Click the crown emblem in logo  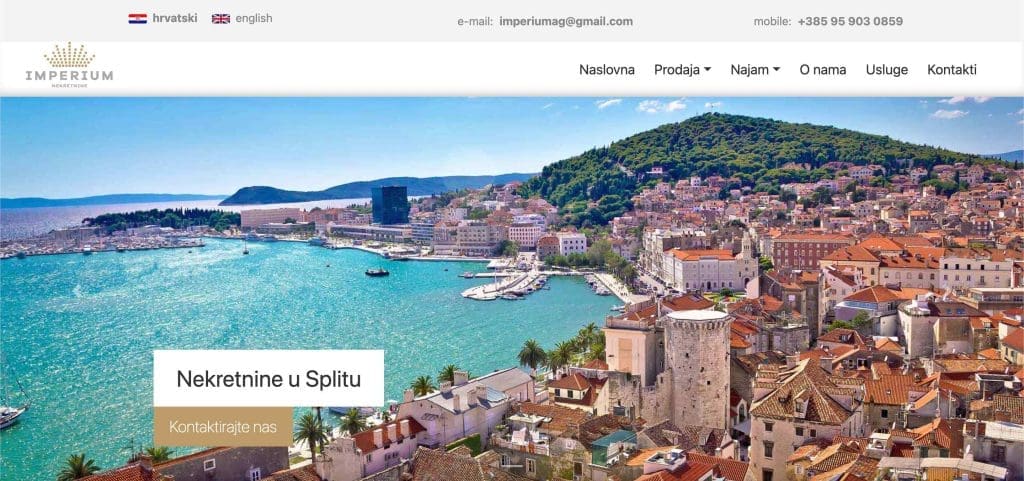[x=69, y=55]
